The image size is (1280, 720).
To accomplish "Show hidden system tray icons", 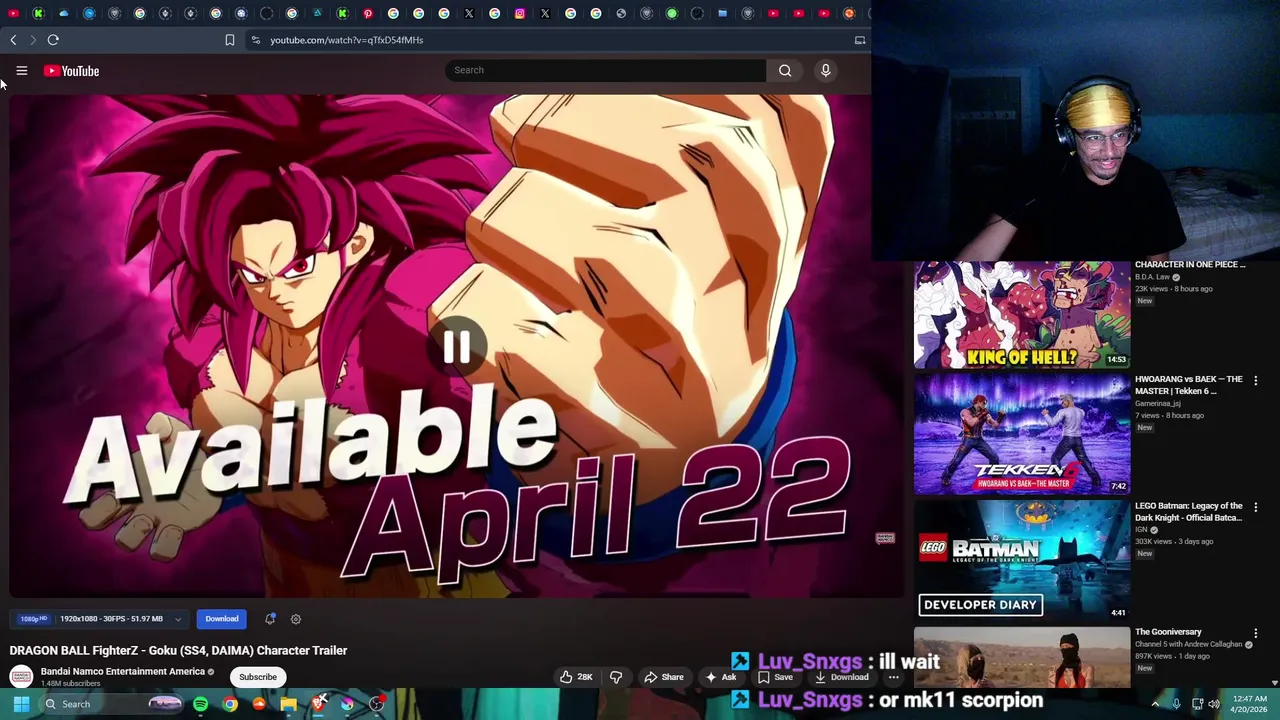I will (1155, 704).
